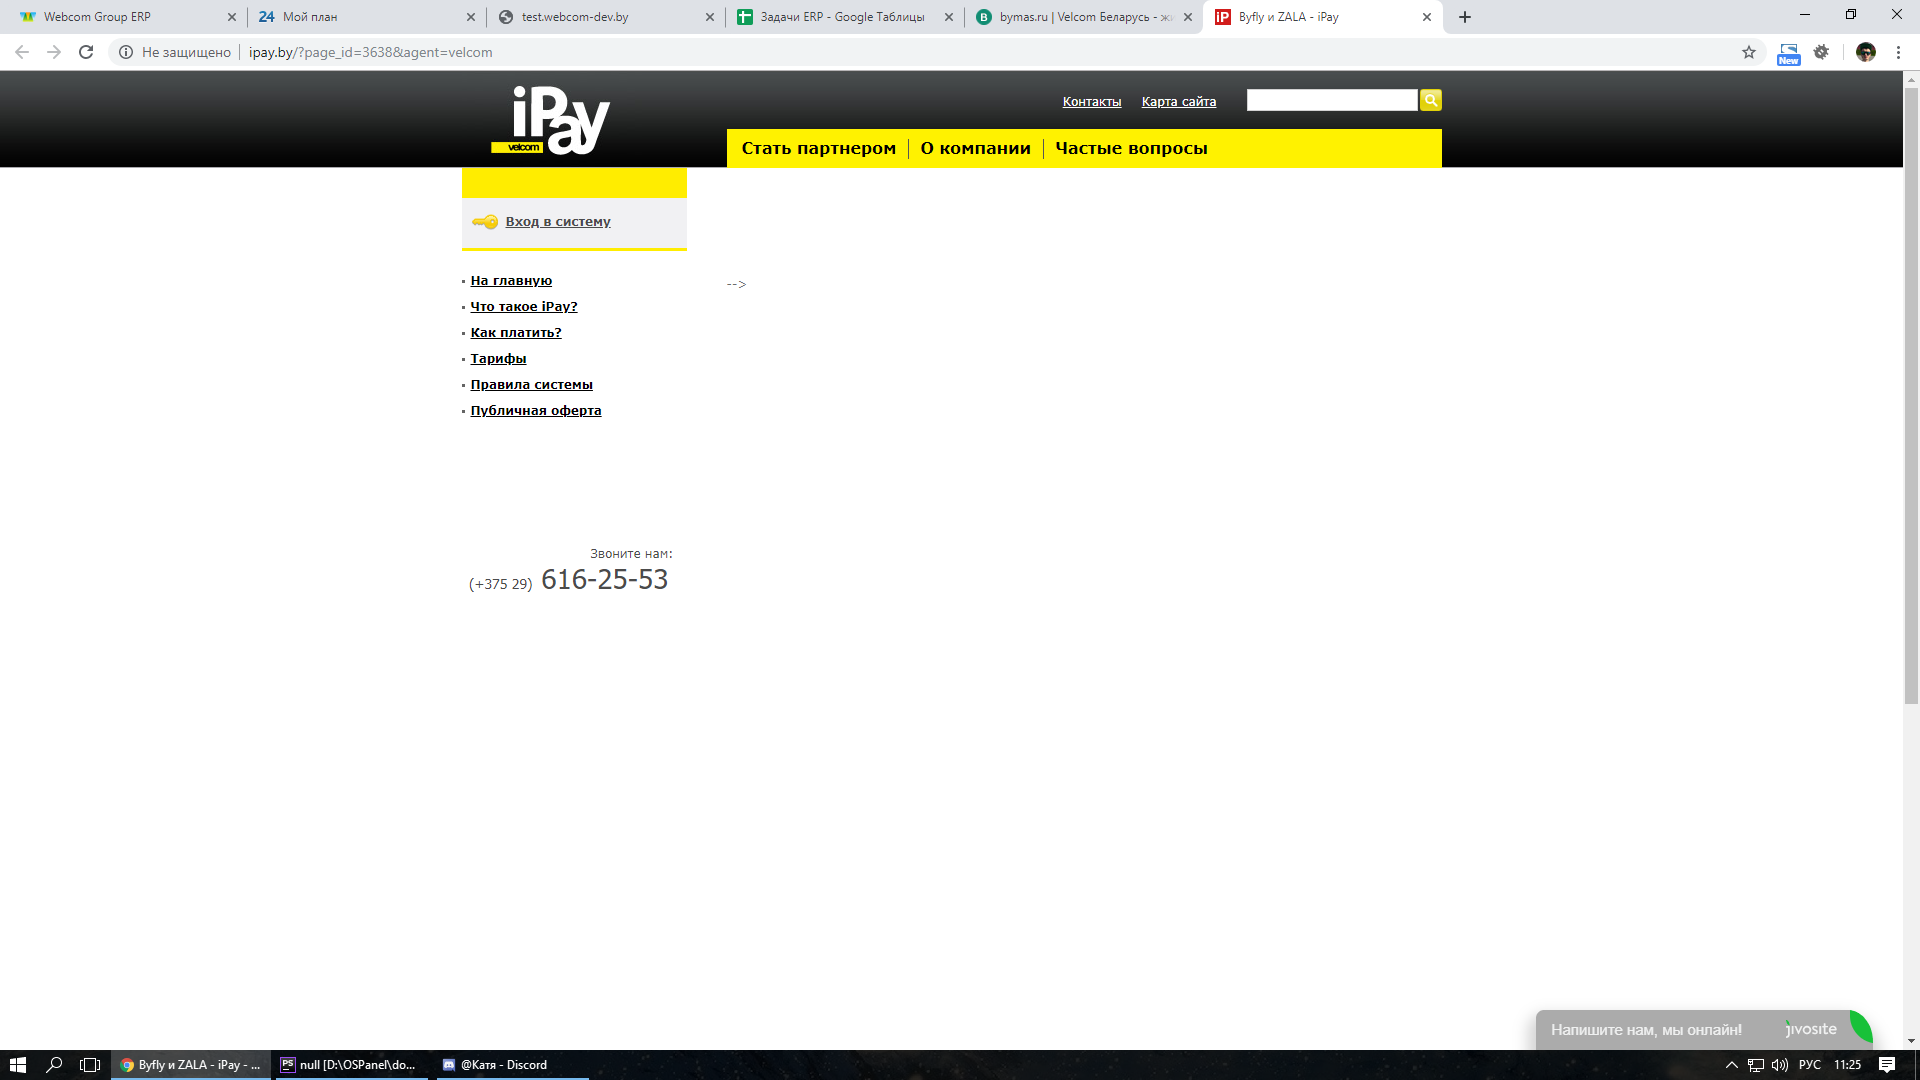Click the Контакты header link

pos(1091,102)
